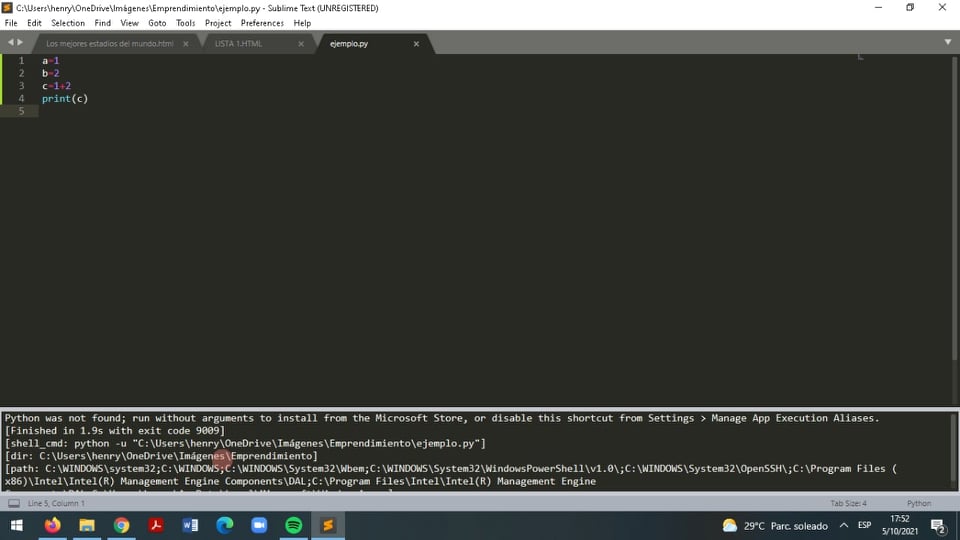Close the ejemplo.py tab
Screen dimensions: 960x540
click(416, 44)
